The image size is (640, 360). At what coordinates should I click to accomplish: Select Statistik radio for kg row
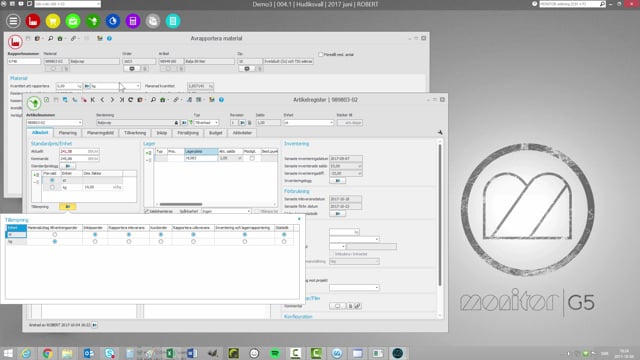coord(284,242)
